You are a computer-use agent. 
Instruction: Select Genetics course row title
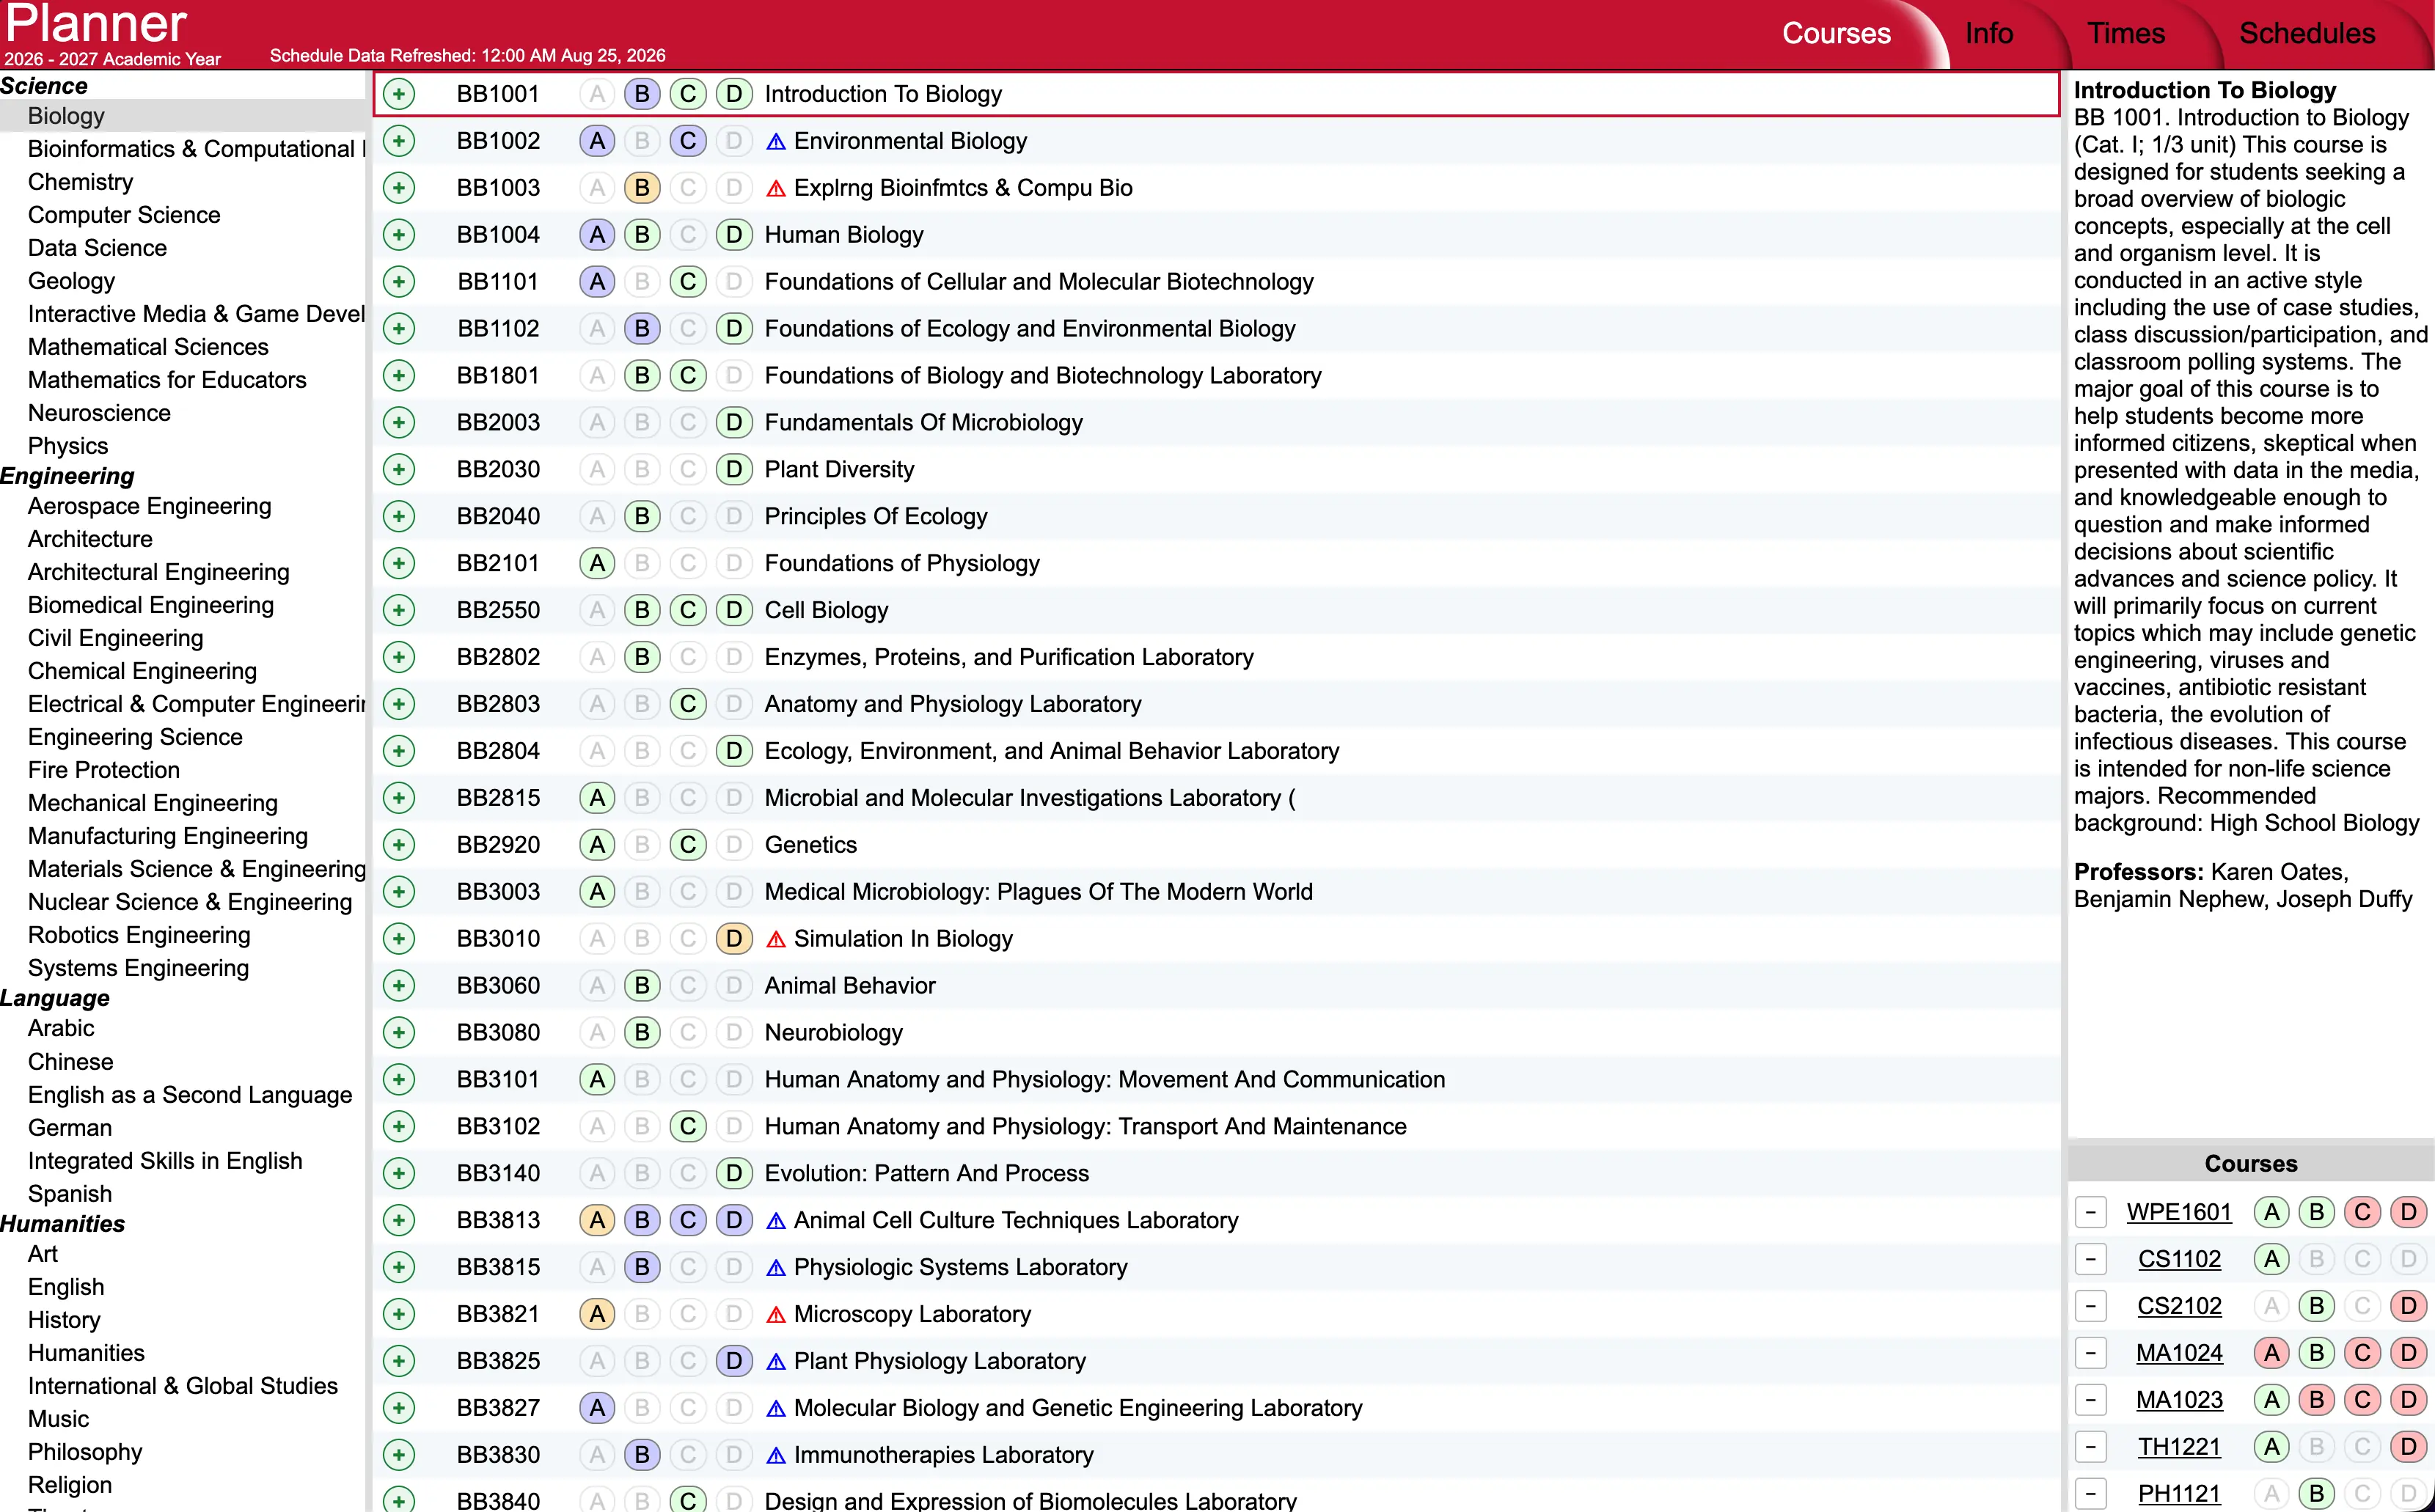tap(811, 845)
